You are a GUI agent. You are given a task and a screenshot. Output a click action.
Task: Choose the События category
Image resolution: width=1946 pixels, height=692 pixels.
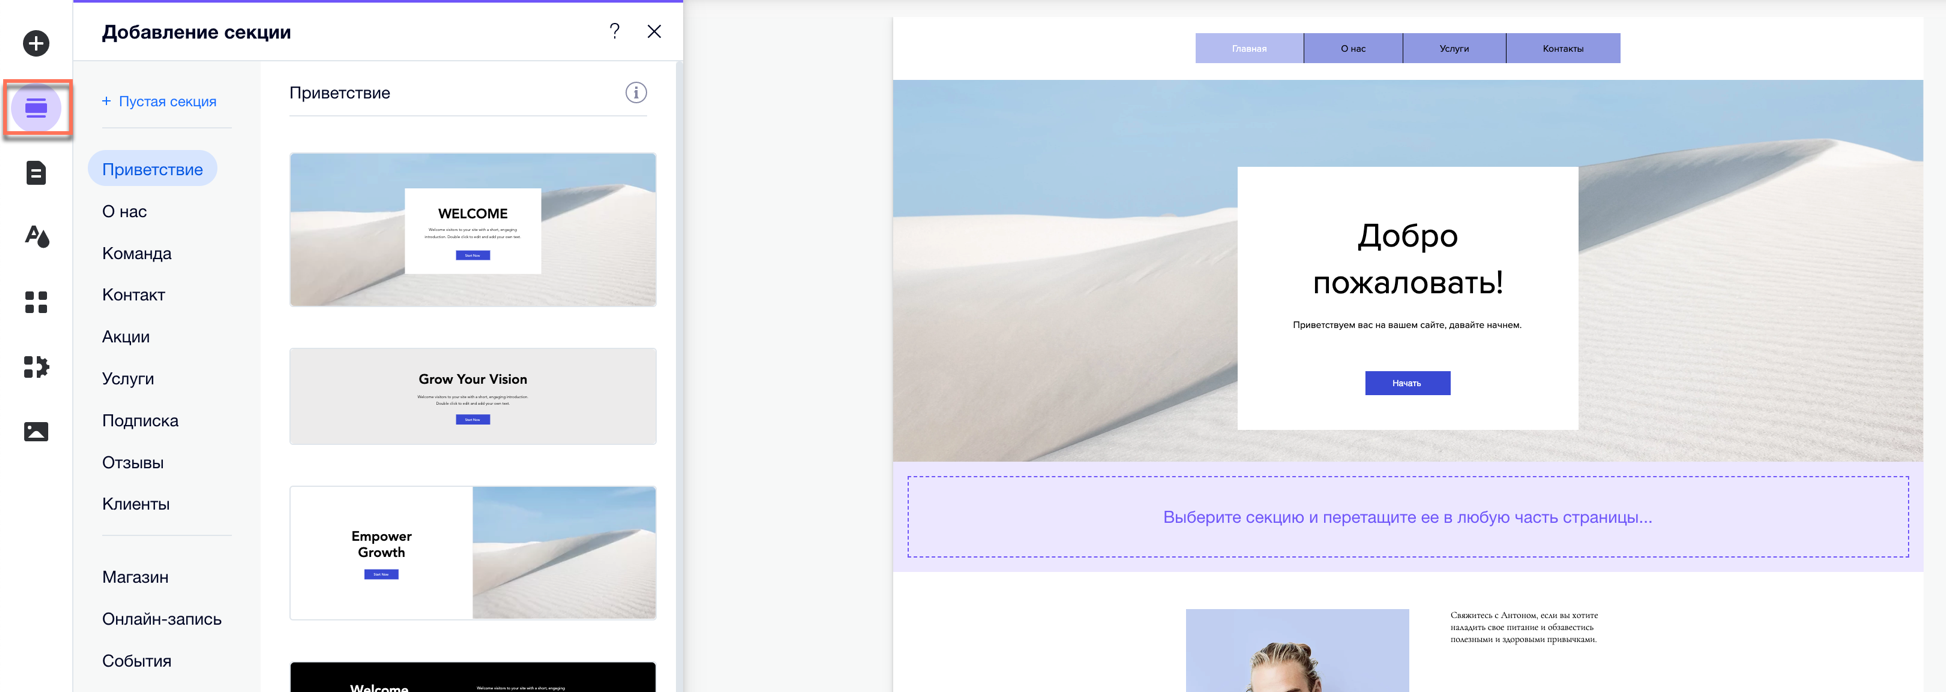(x=137, y=661)
